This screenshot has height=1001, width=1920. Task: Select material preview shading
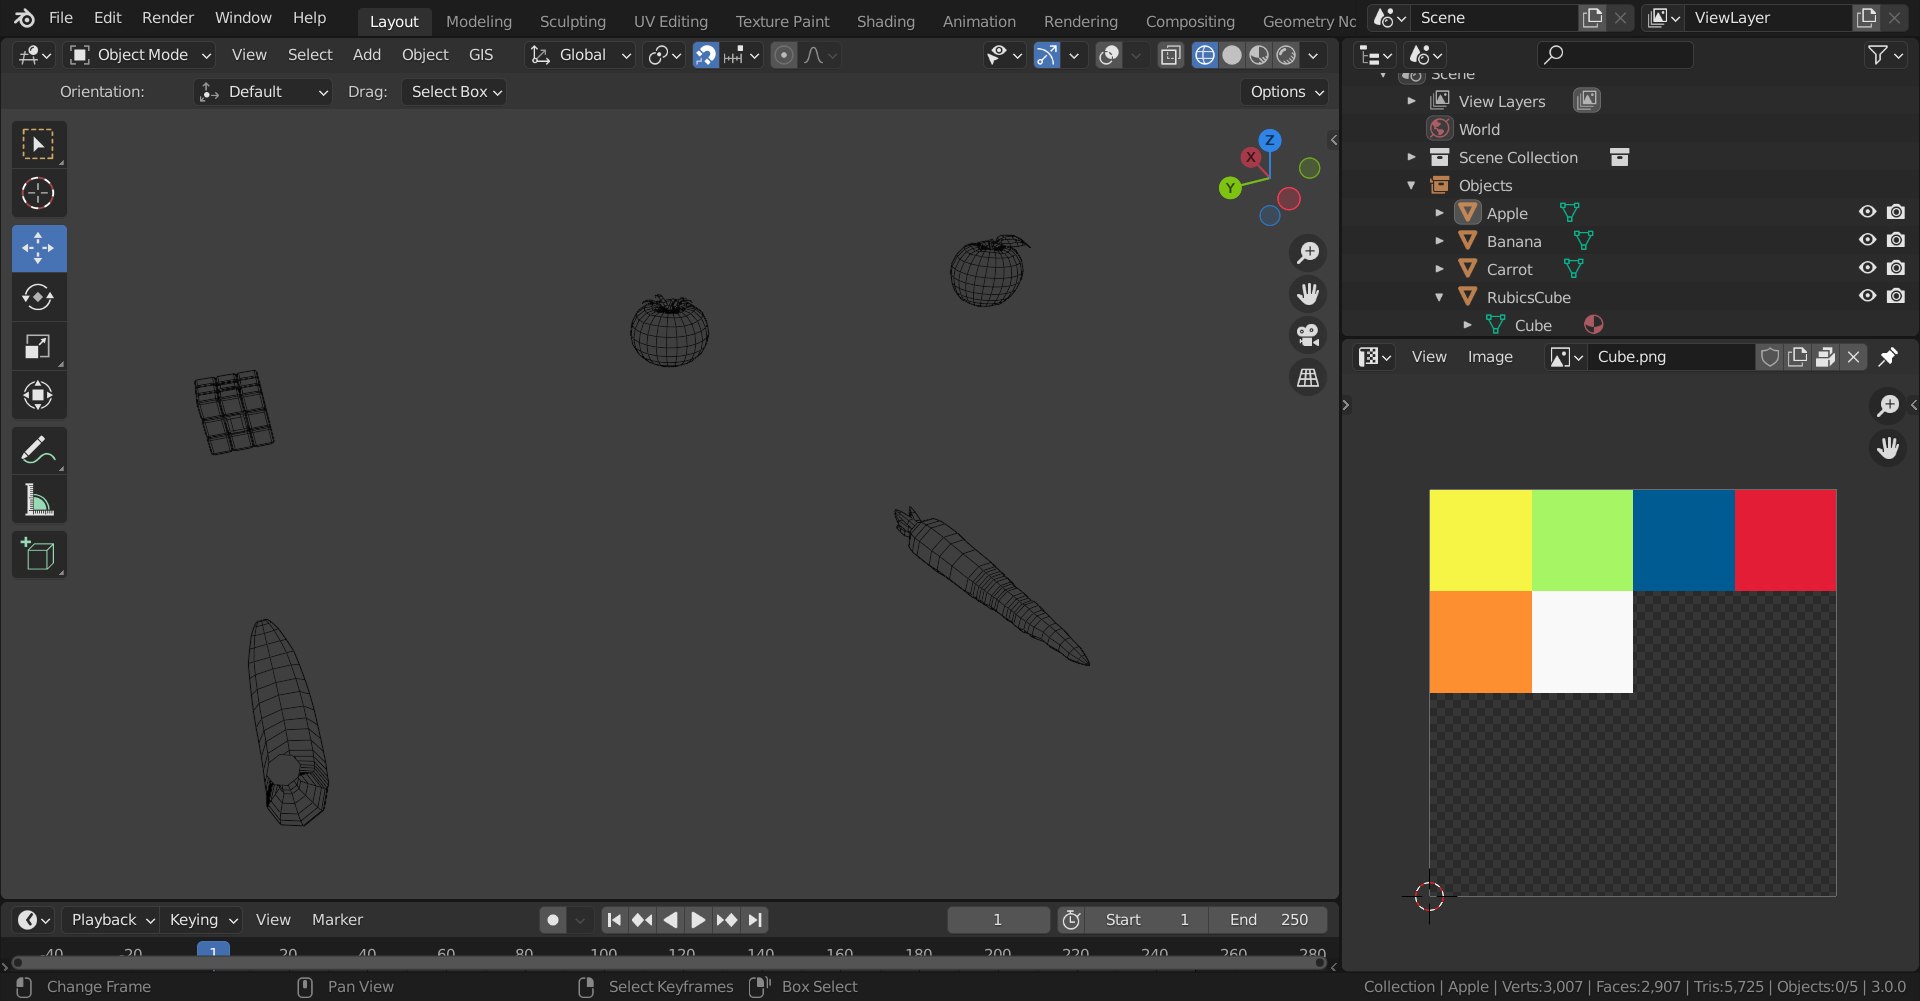tap(1259, 55)
